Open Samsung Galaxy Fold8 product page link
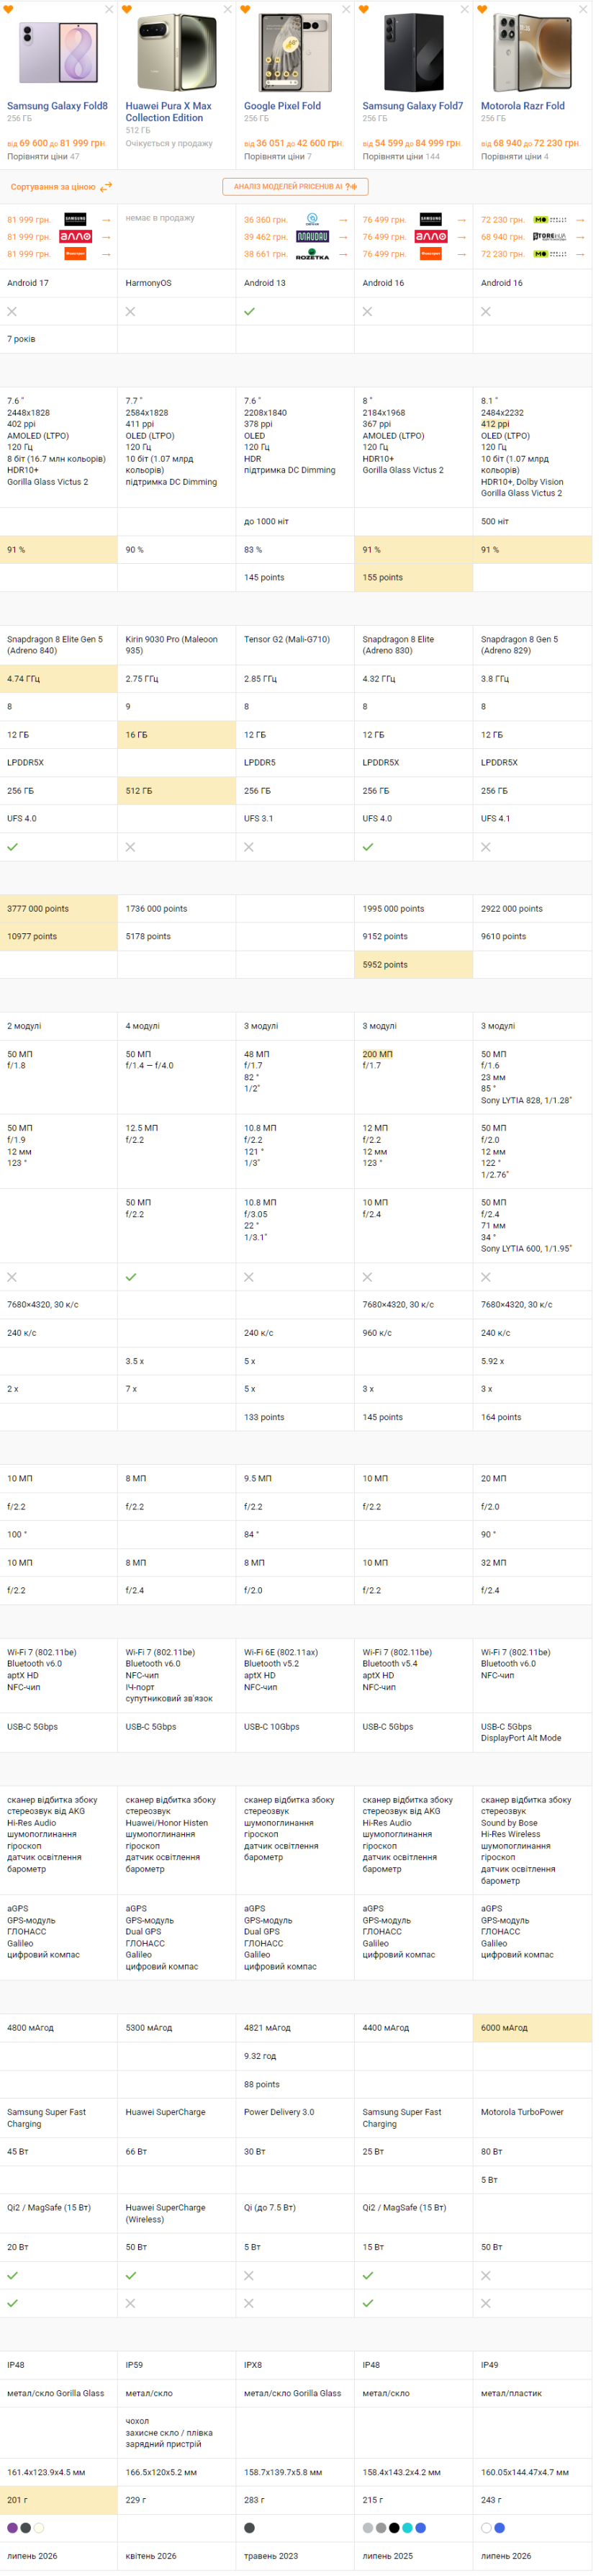The width and height of the screenshot is (601, 2576). [x=57, y=106]
